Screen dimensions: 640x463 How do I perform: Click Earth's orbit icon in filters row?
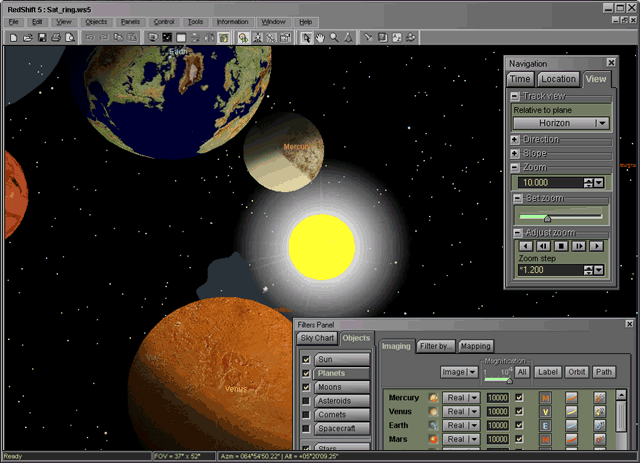click(570, 425)
